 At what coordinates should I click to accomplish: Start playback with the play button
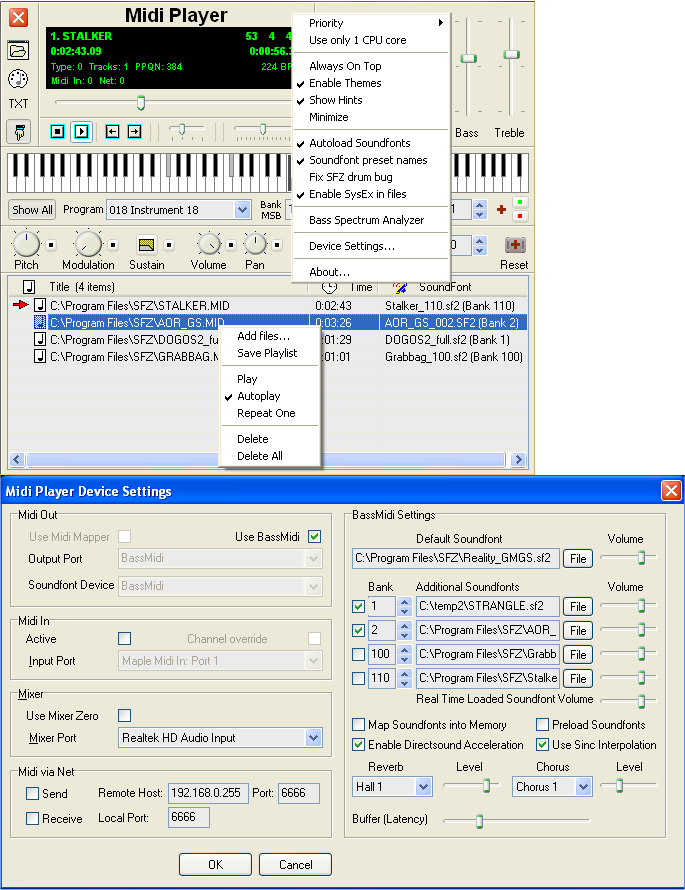(x=82, y=132)
